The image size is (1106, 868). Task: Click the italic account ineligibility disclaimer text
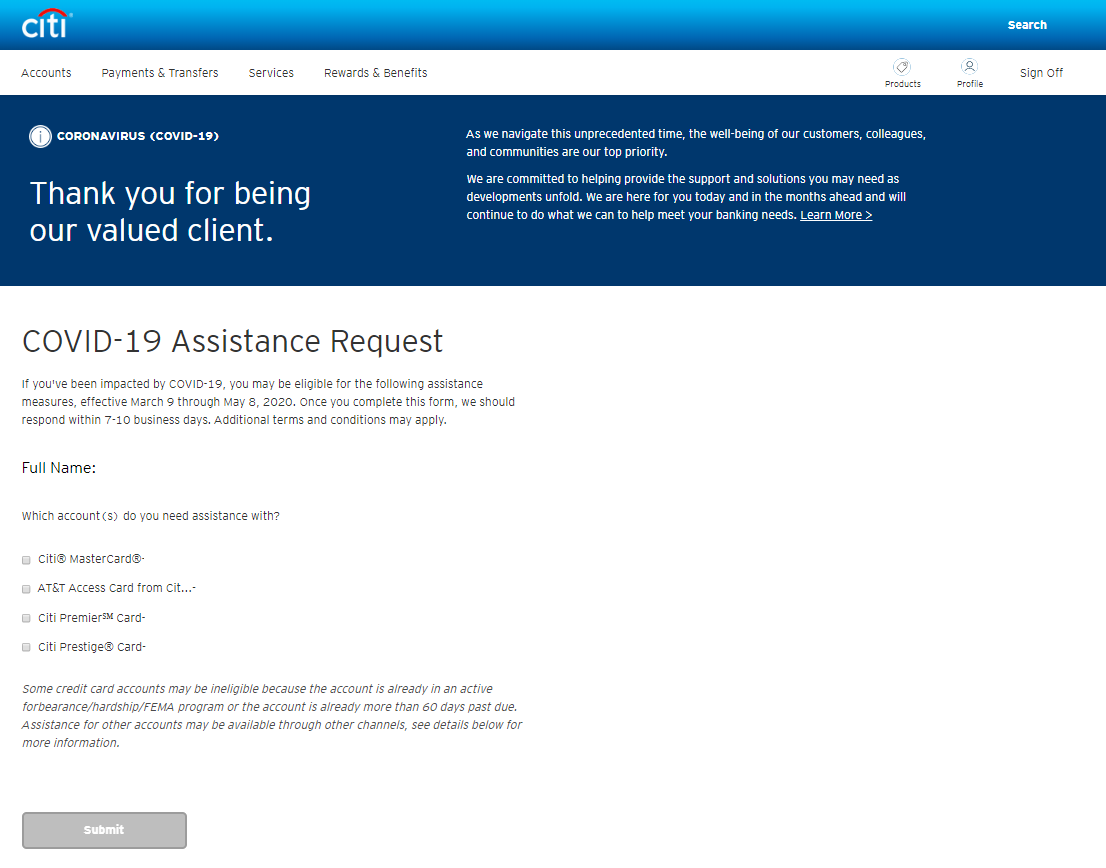[x=272, y=716]
